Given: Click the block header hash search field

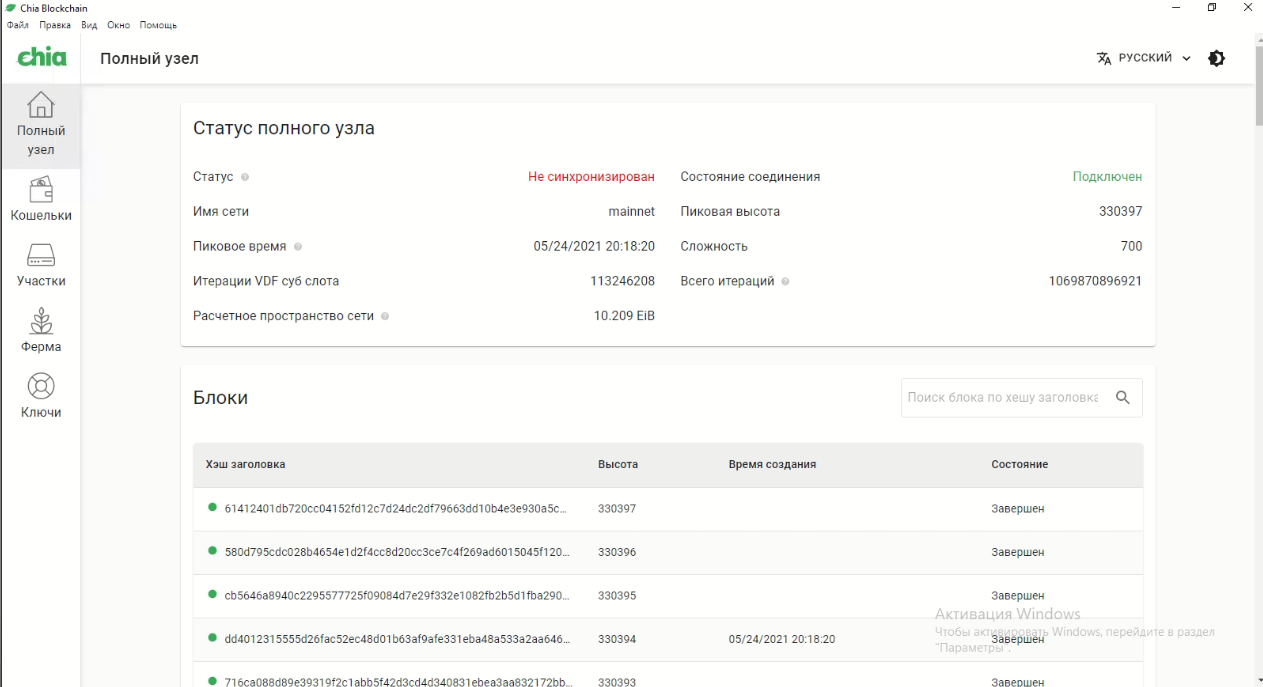Looking at the screenshot, I should click(x=1002, y=397).
